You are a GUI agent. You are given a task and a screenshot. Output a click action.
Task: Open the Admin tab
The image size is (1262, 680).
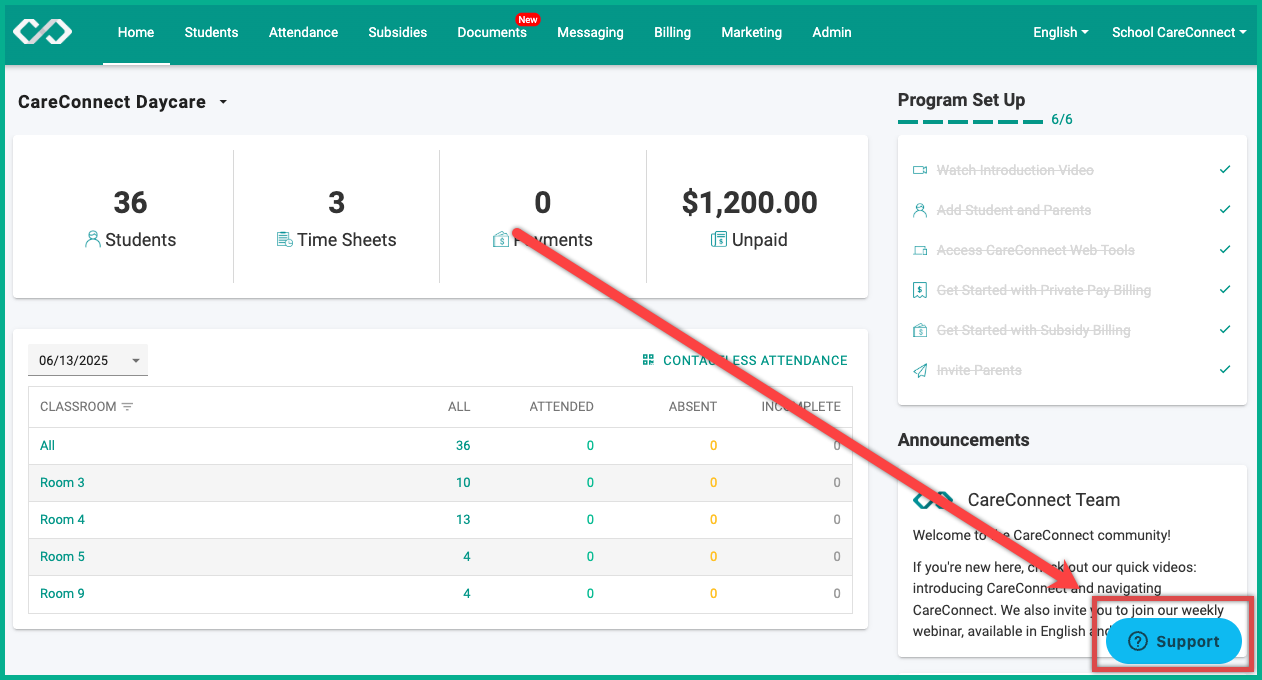coord(832,32)
